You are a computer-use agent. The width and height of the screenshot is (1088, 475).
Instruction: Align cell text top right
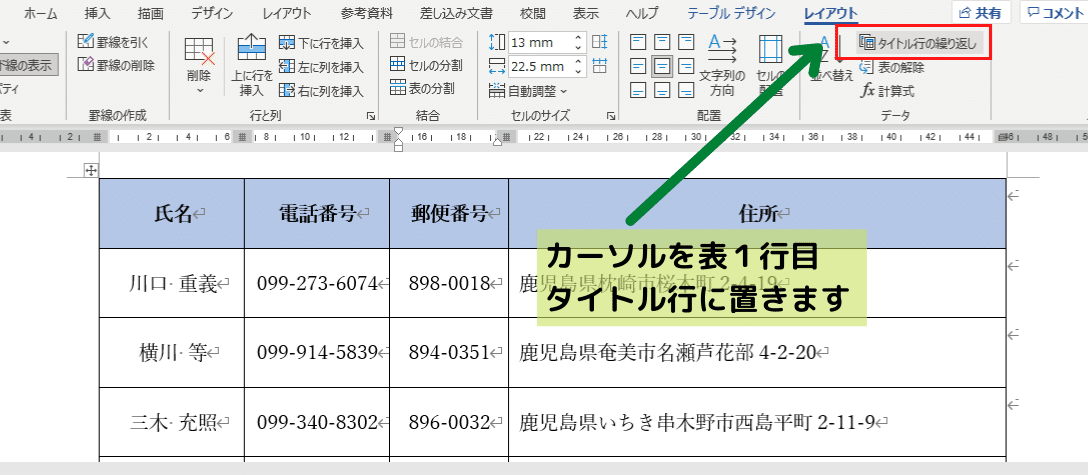click(686, 43)
